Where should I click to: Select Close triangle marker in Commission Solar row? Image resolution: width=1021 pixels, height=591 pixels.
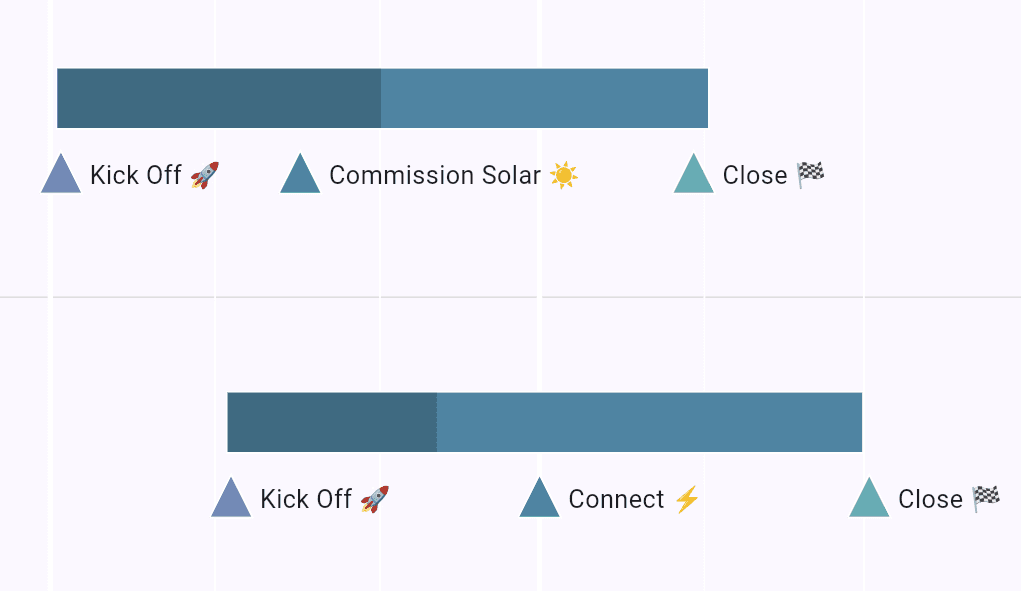point(694,177)
